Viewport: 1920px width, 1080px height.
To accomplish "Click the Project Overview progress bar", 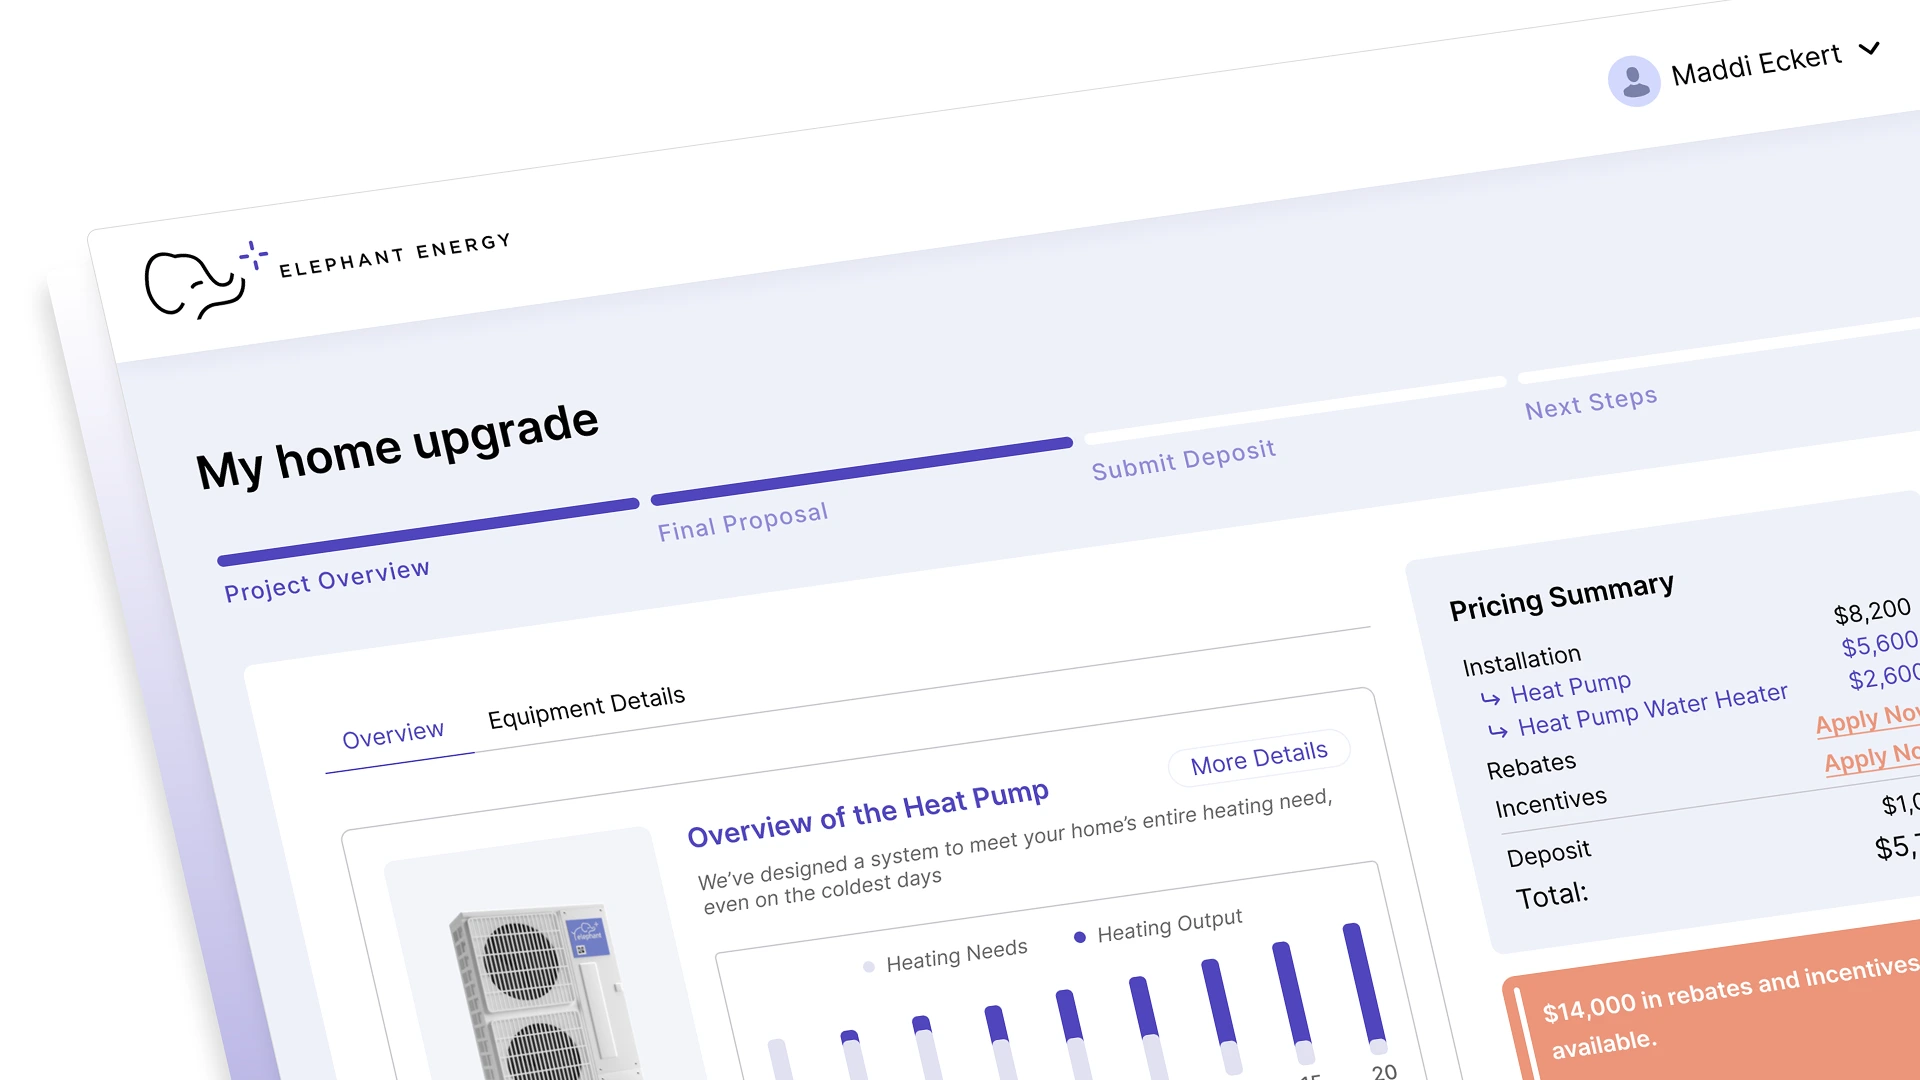I will [x=428, y=531].
